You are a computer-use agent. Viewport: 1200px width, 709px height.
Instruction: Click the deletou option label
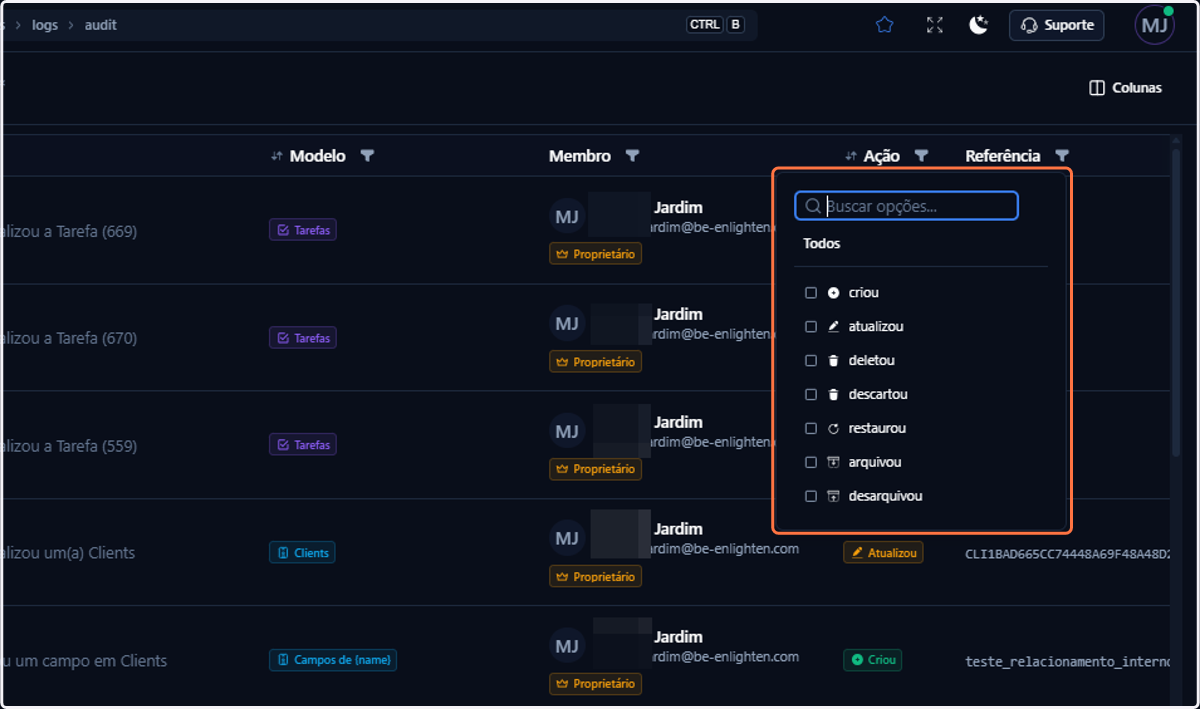pos(872,361)
